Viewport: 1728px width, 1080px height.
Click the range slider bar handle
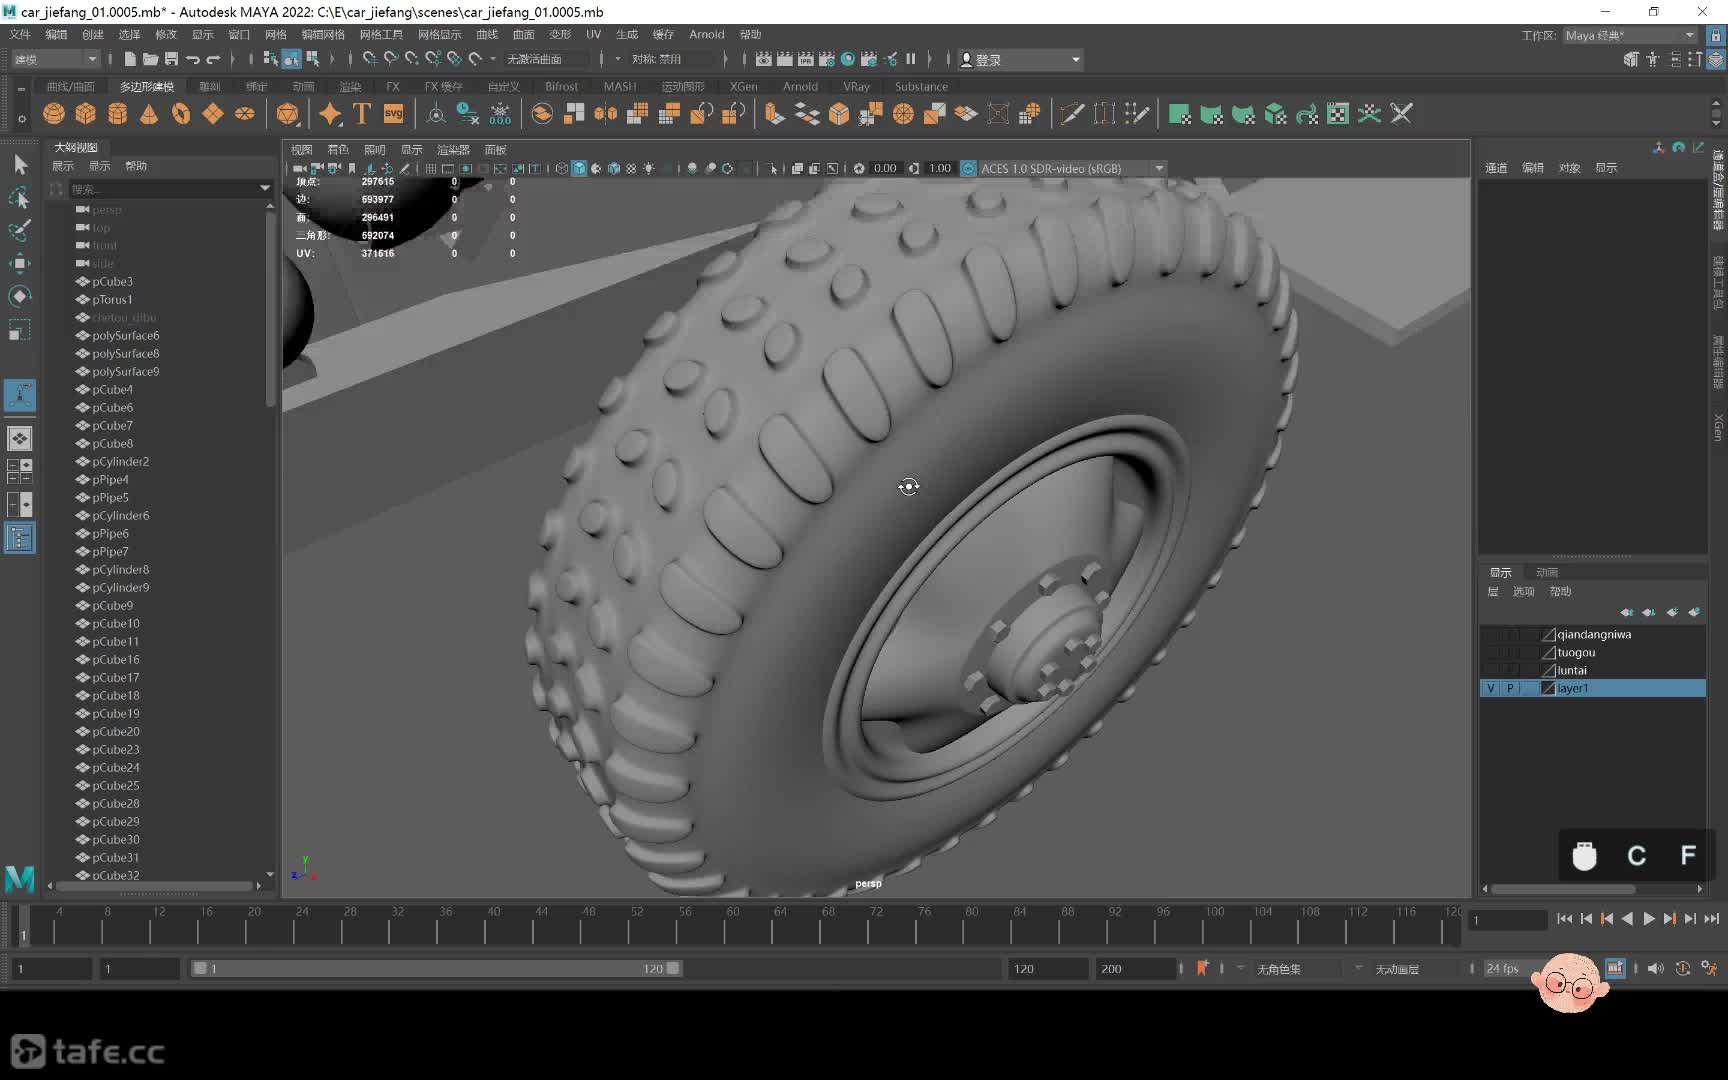click(x=436, y=968)
